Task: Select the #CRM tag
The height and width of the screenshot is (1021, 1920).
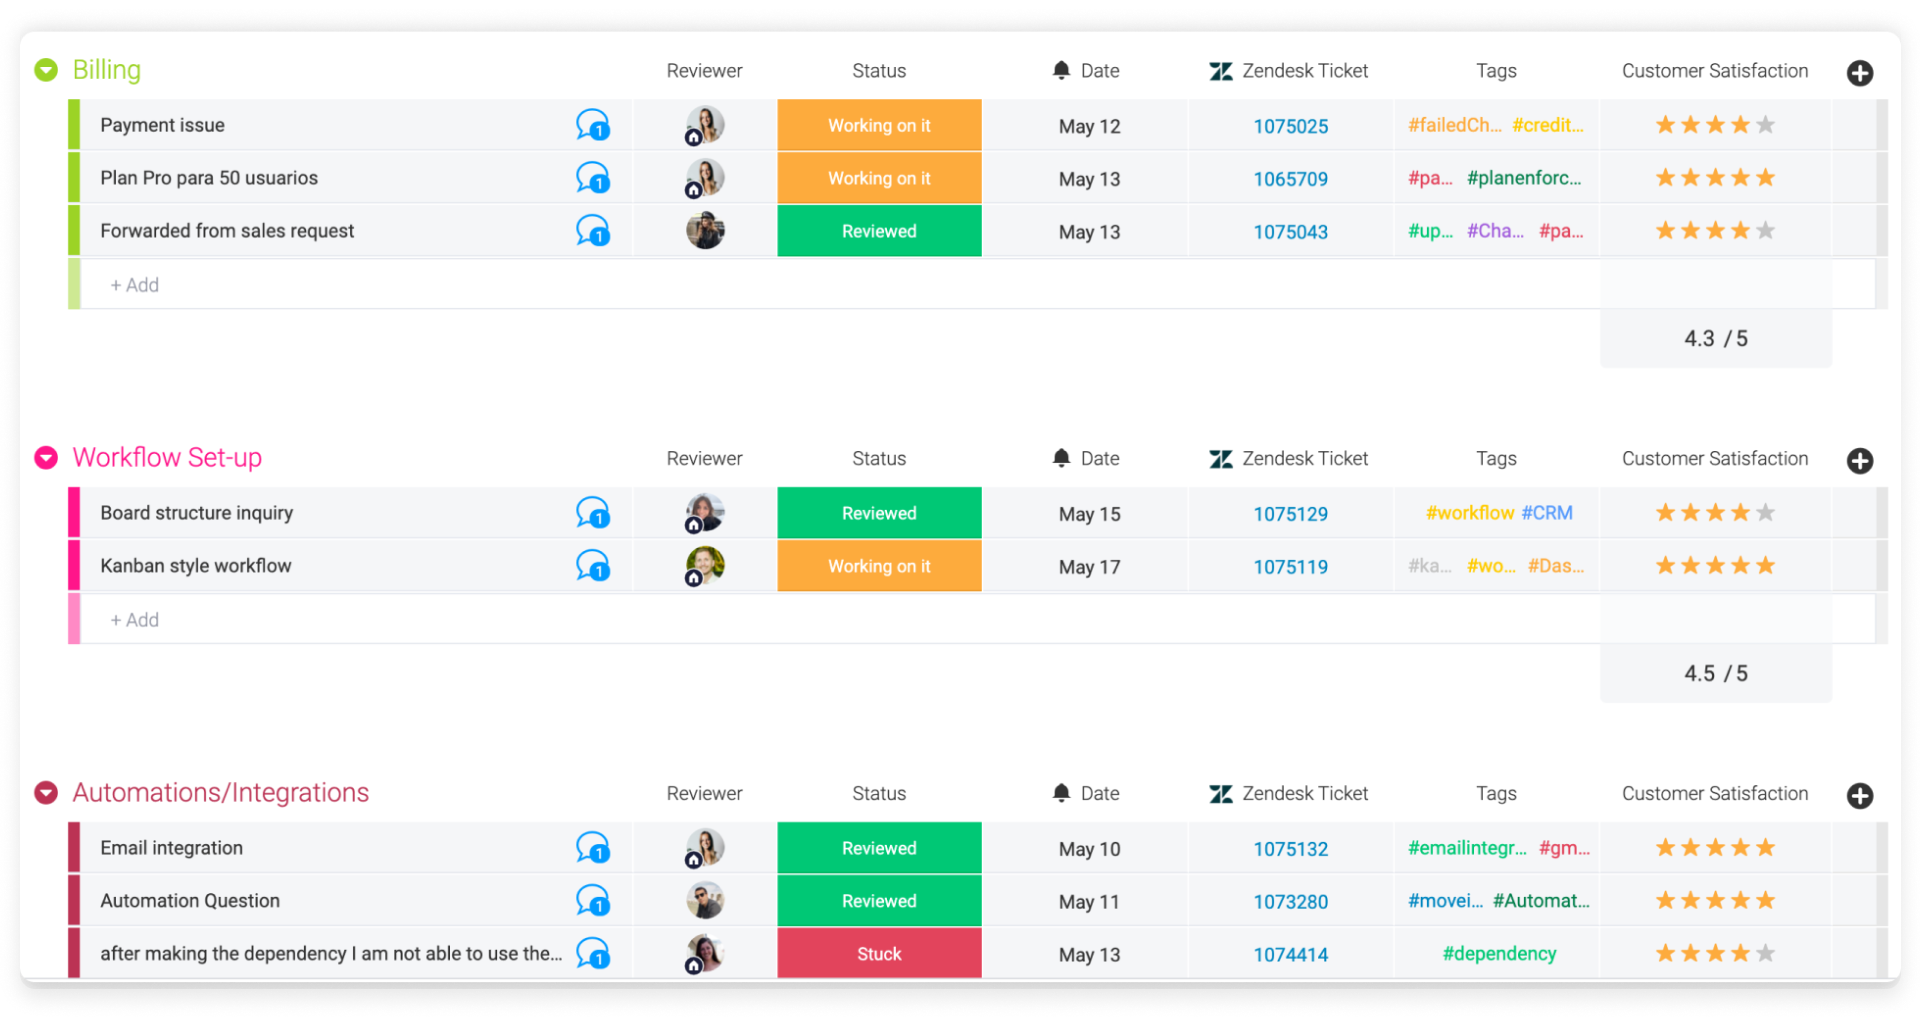Action: 1547,513
